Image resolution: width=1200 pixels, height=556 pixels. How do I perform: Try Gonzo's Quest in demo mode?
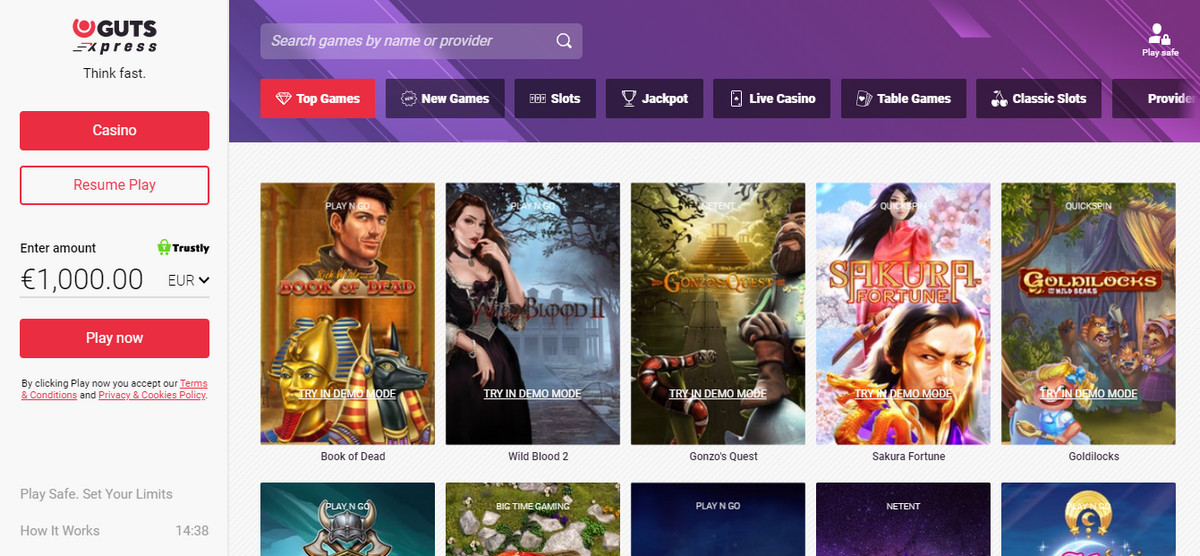718,394
